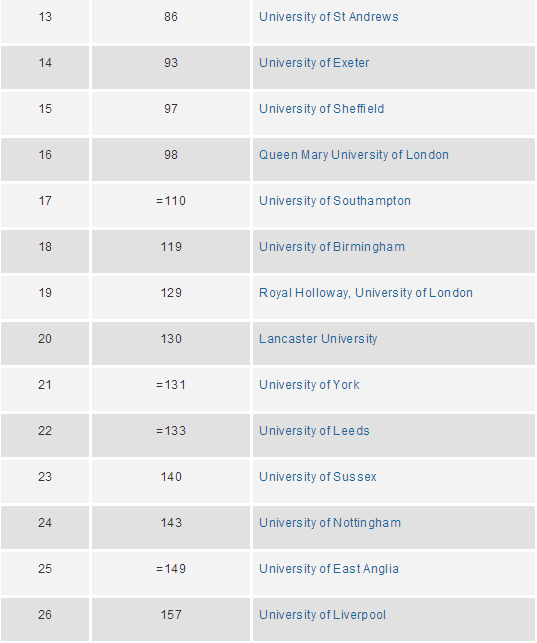Click the world rank 86 cell
The width and height of the screenshot is (537, 643).
click(171, 21)
